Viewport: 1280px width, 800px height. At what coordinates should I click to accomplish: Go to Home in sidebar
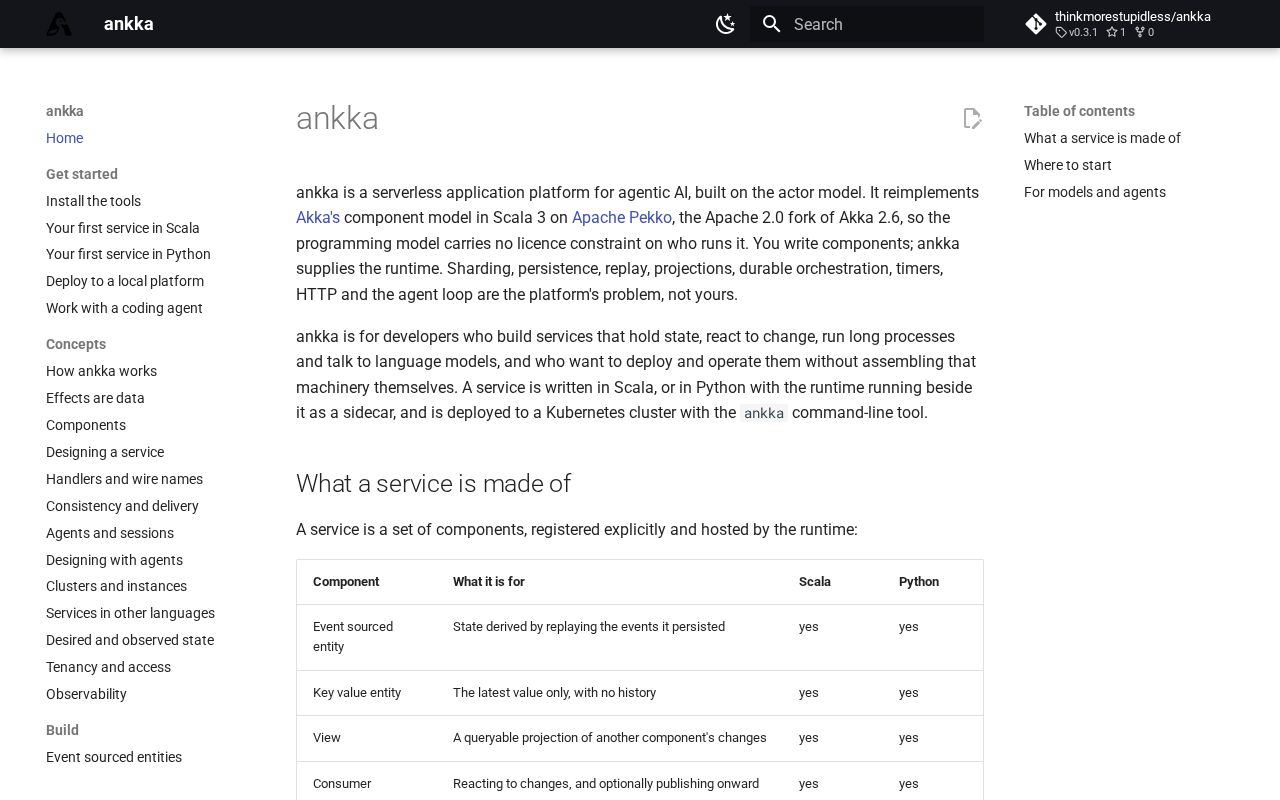coord(64,138)
